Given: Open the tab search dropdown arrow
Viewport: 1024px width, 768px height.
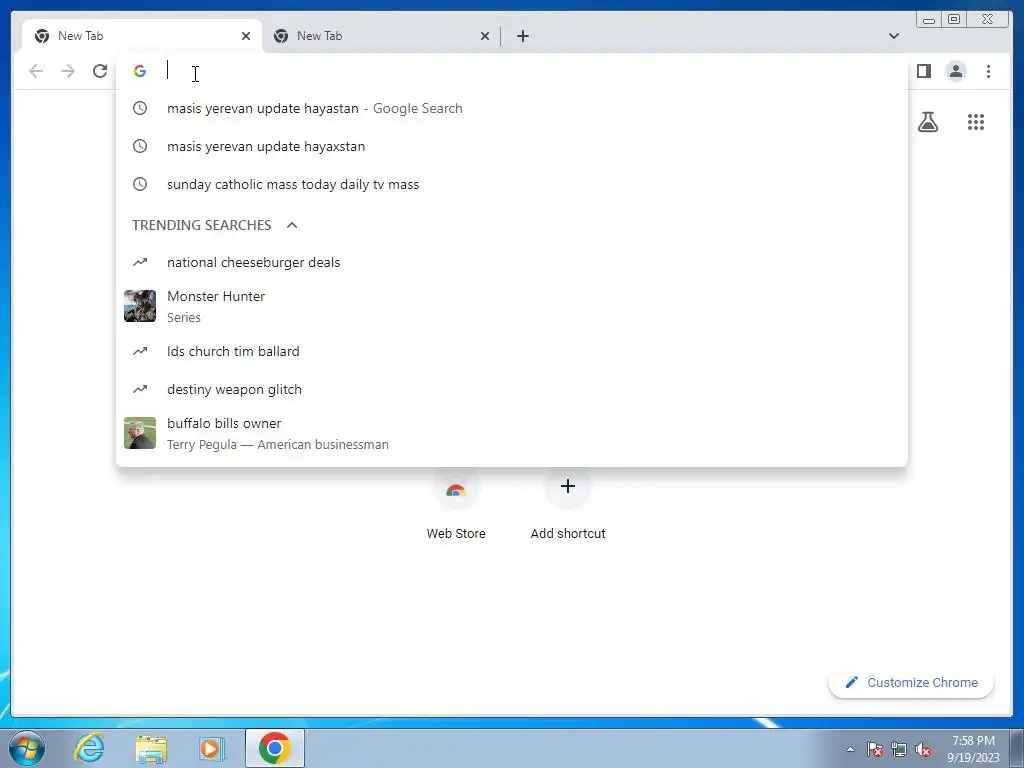Looking at the screenshot, I should [x=893, y=36].
